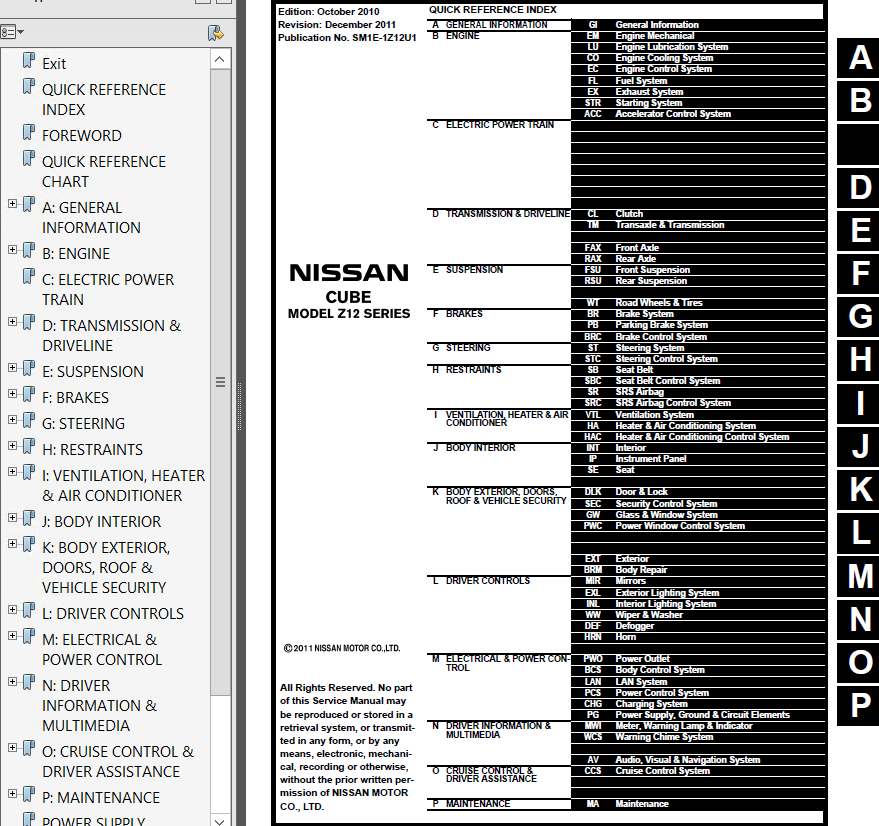Click the black letter A section tab

point(859,58)
